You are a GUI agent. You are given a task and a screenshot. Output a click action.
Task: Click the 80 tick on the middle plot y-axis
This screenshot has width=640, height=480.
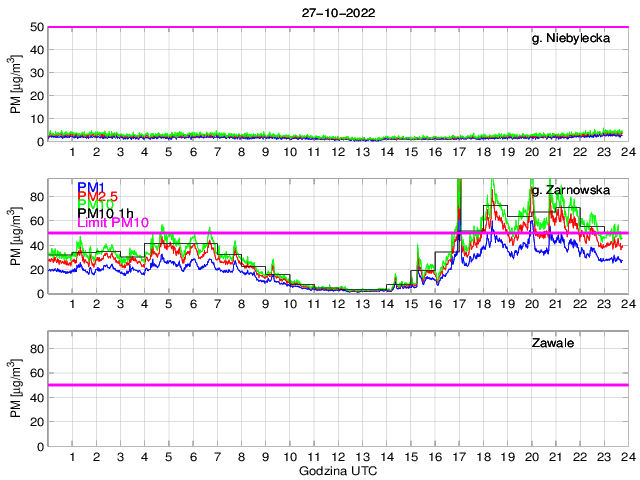pyautogui.click(x=34, y=197)
